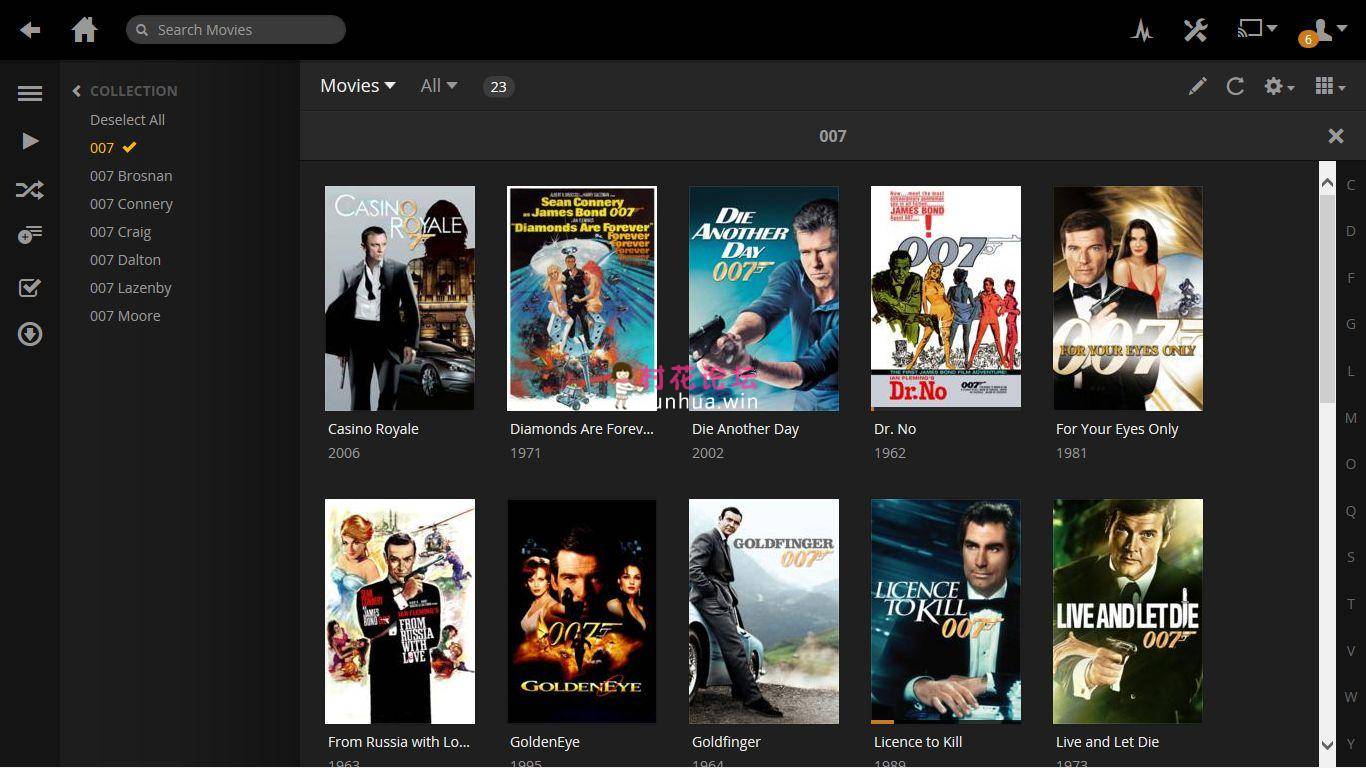Viewport: 1366px width, 768px height.
Task: Open the activity pulse icon
Action: [1142, 30]
